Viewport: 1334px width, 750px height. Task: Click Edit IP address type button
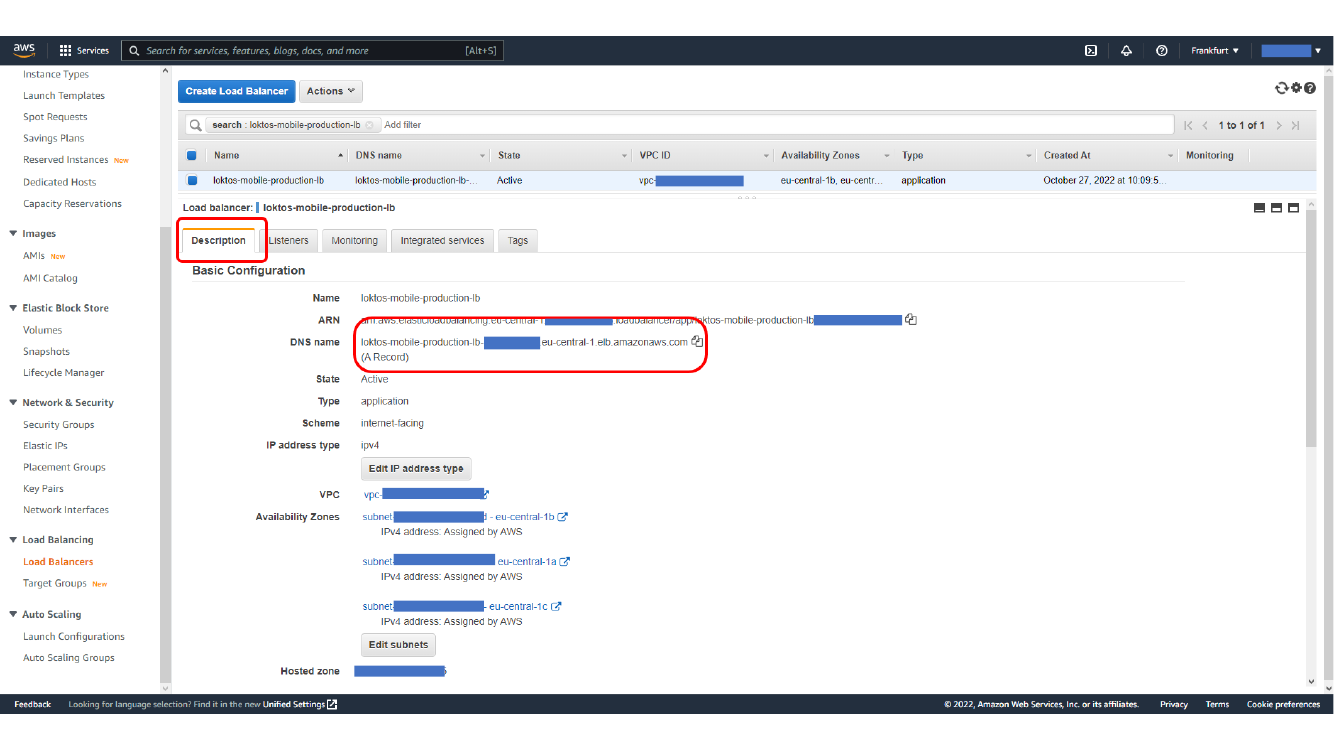[416, 469]
